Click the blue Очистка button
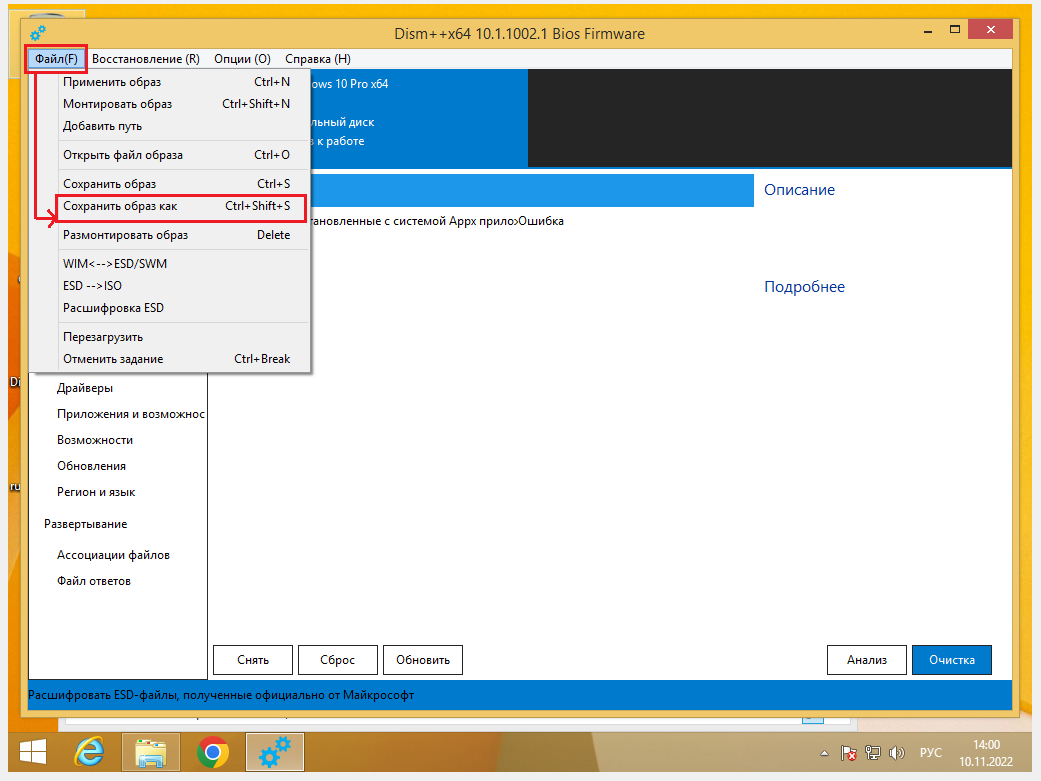Screen dimensions: 1041x781 coord(952,660)
